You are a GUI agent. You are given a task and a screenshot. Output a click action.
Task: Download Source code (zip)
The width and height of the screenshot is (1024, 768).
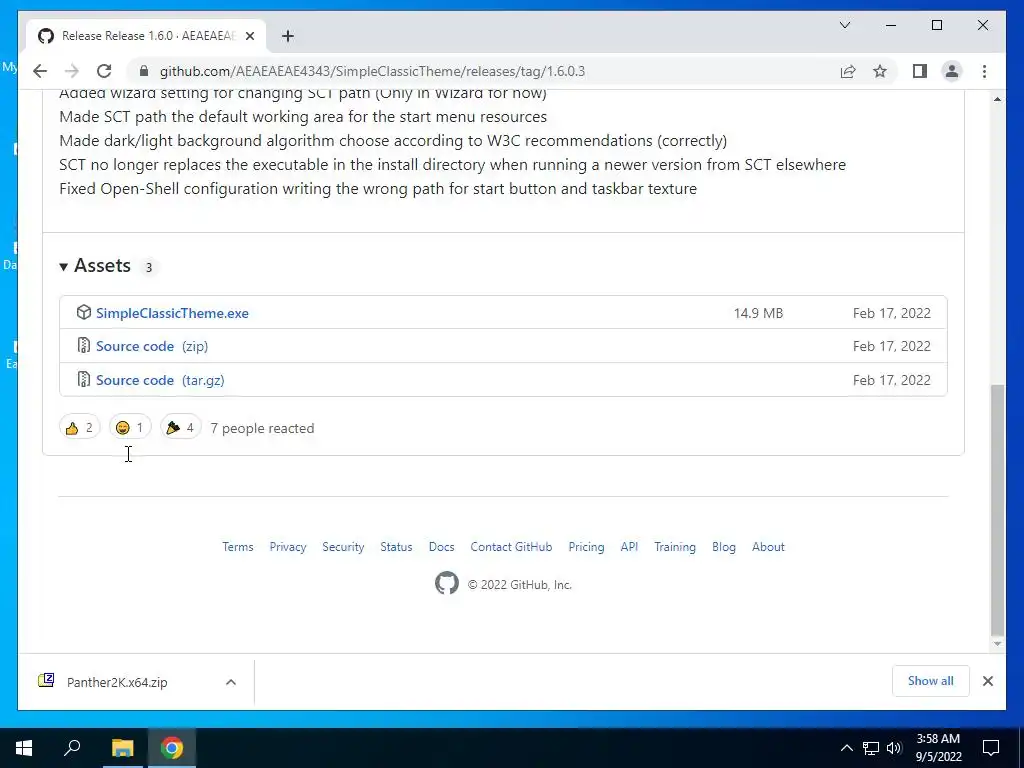pyautogui.click(x=152, y=346)
